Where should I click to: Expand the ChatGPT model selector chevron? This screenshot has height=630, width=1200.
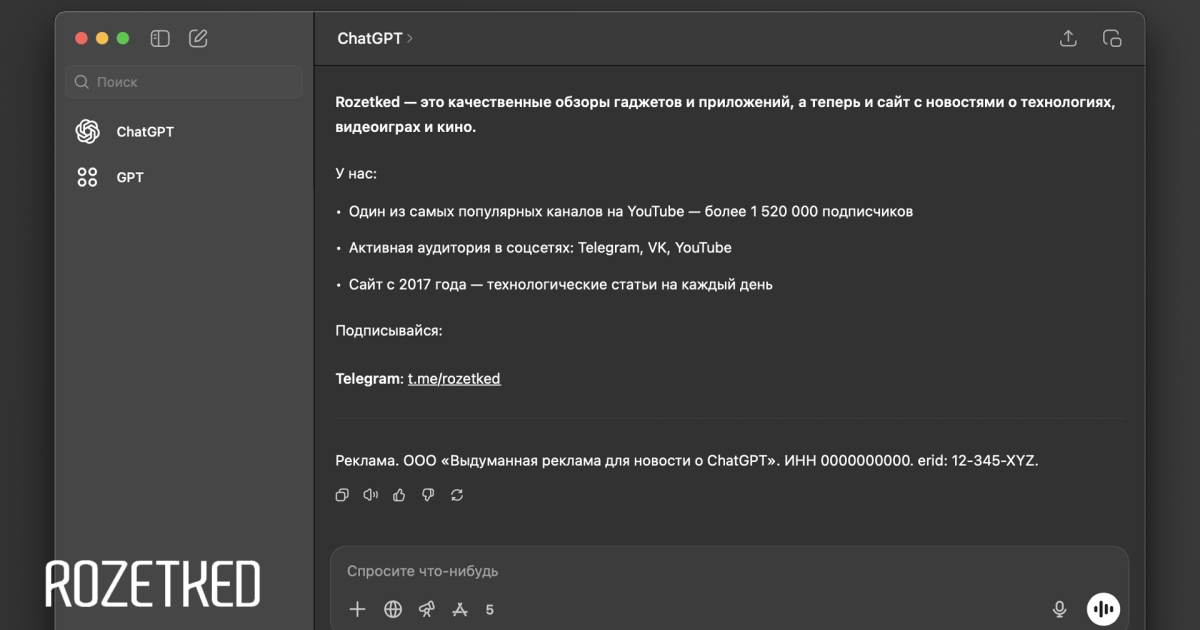[410, 39]
